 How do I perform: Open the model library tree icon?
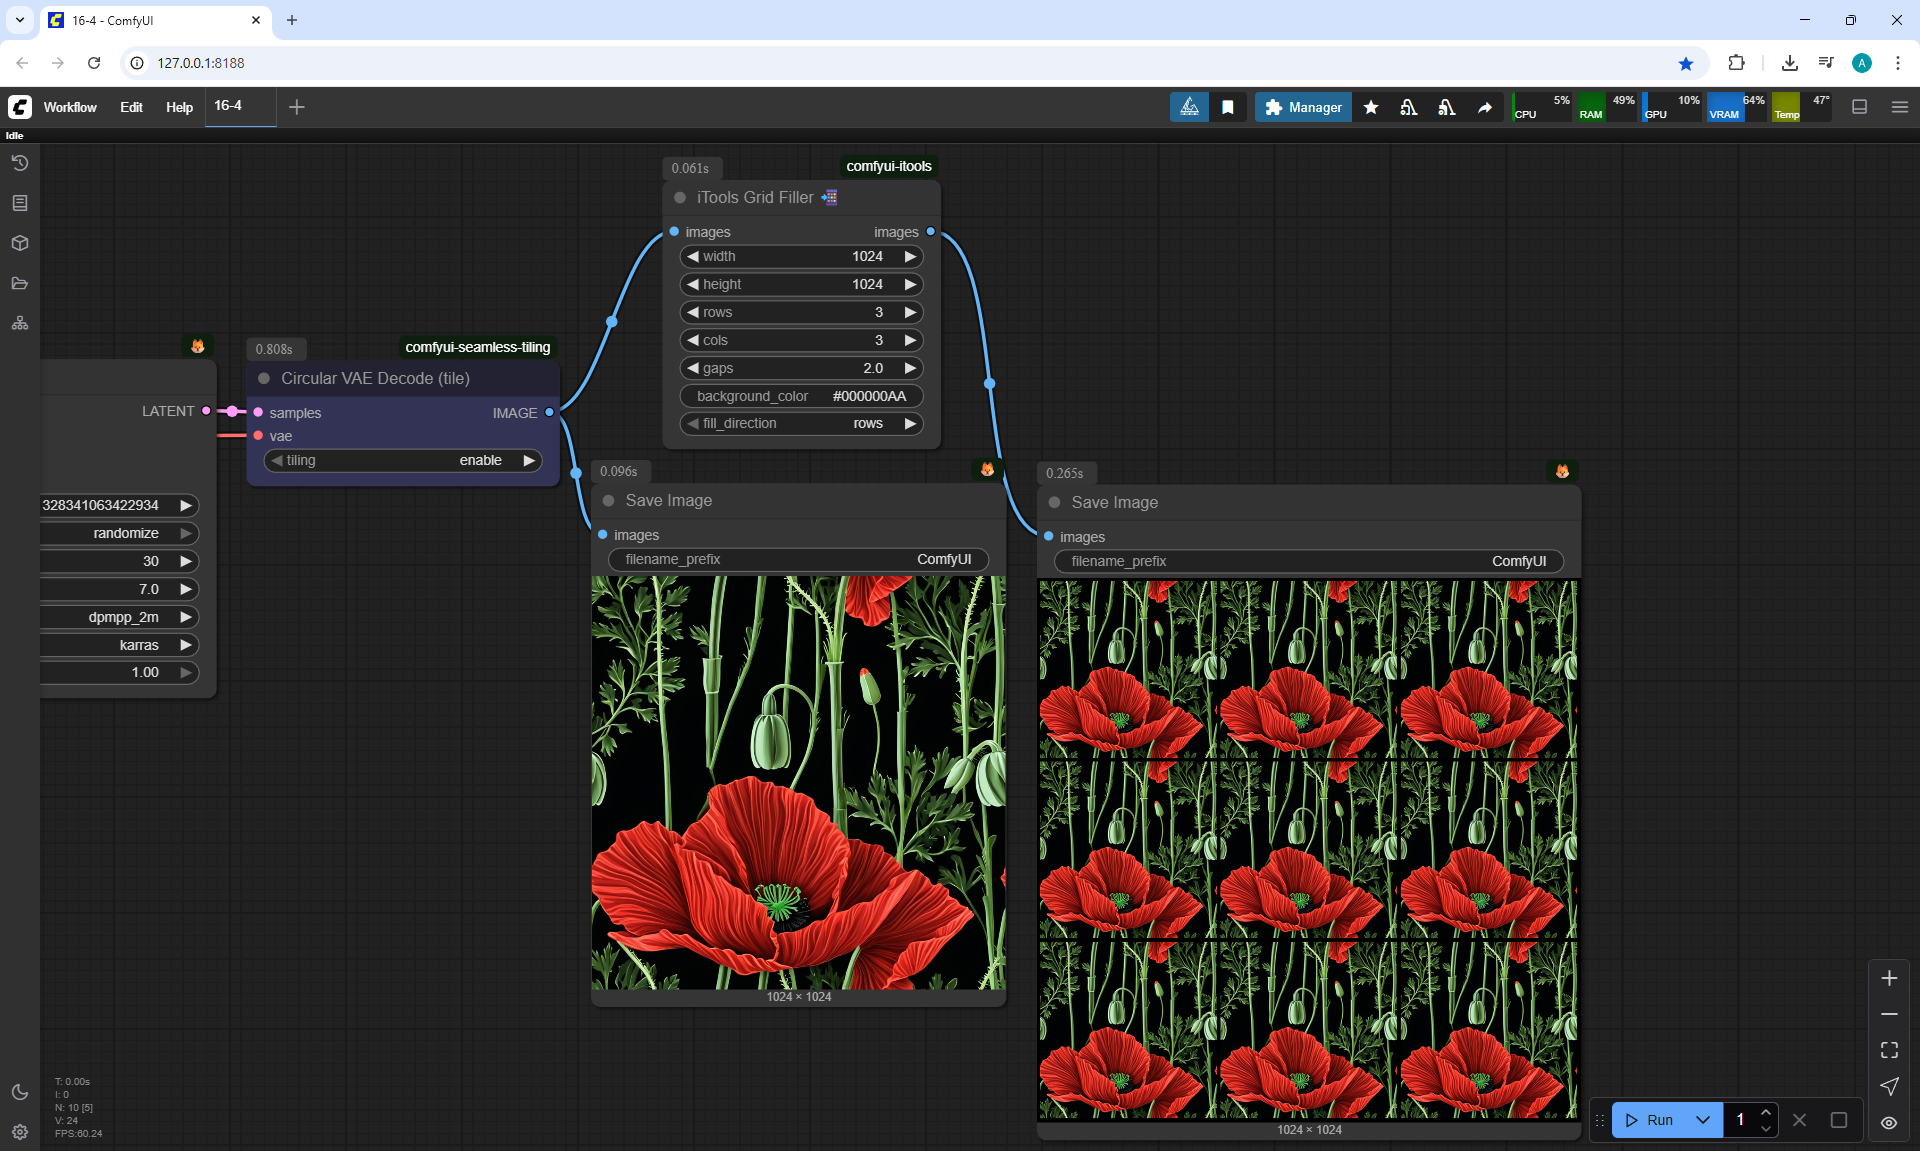(x=20, y=323)
